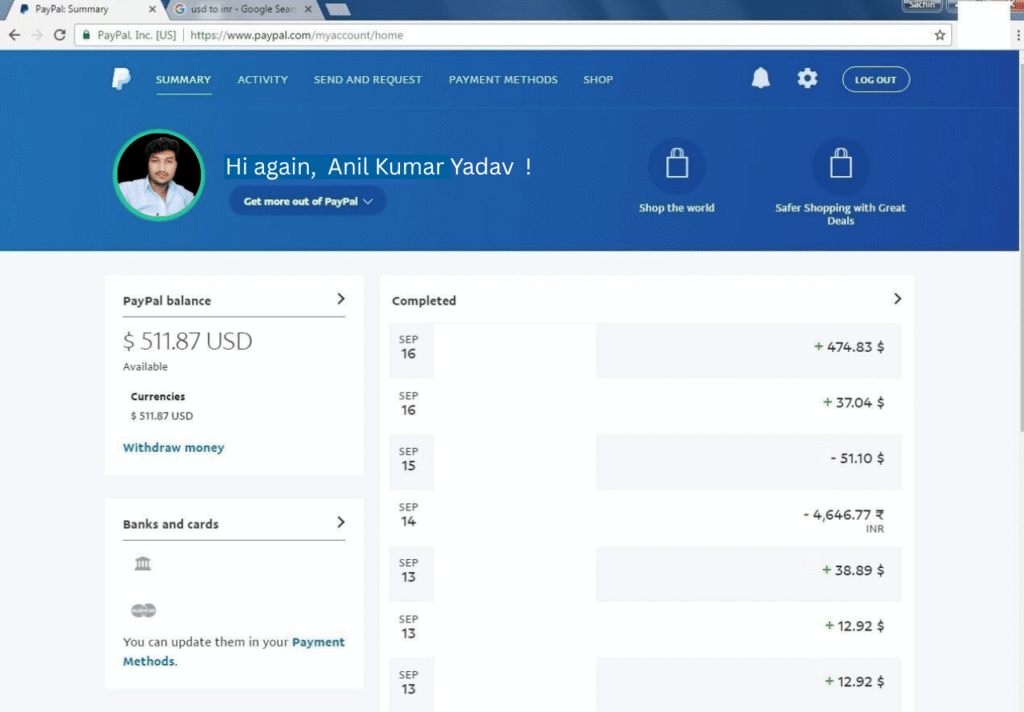Go to the Summary menu item
Screen dimensions: 1024x712
click(184, 80)
